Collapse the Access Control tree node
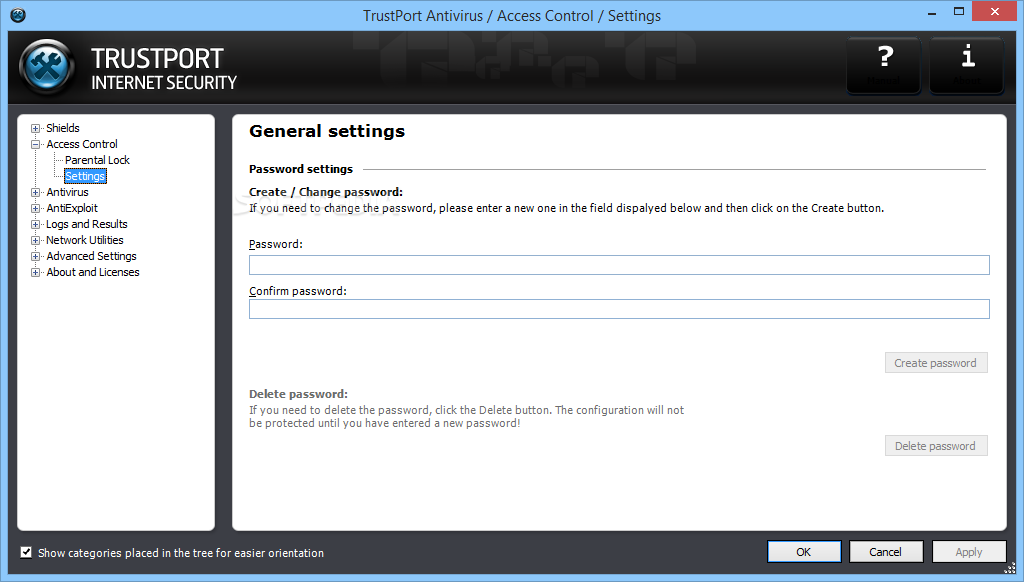Viewport: 1024px width, 582px height. click(35, 144)
